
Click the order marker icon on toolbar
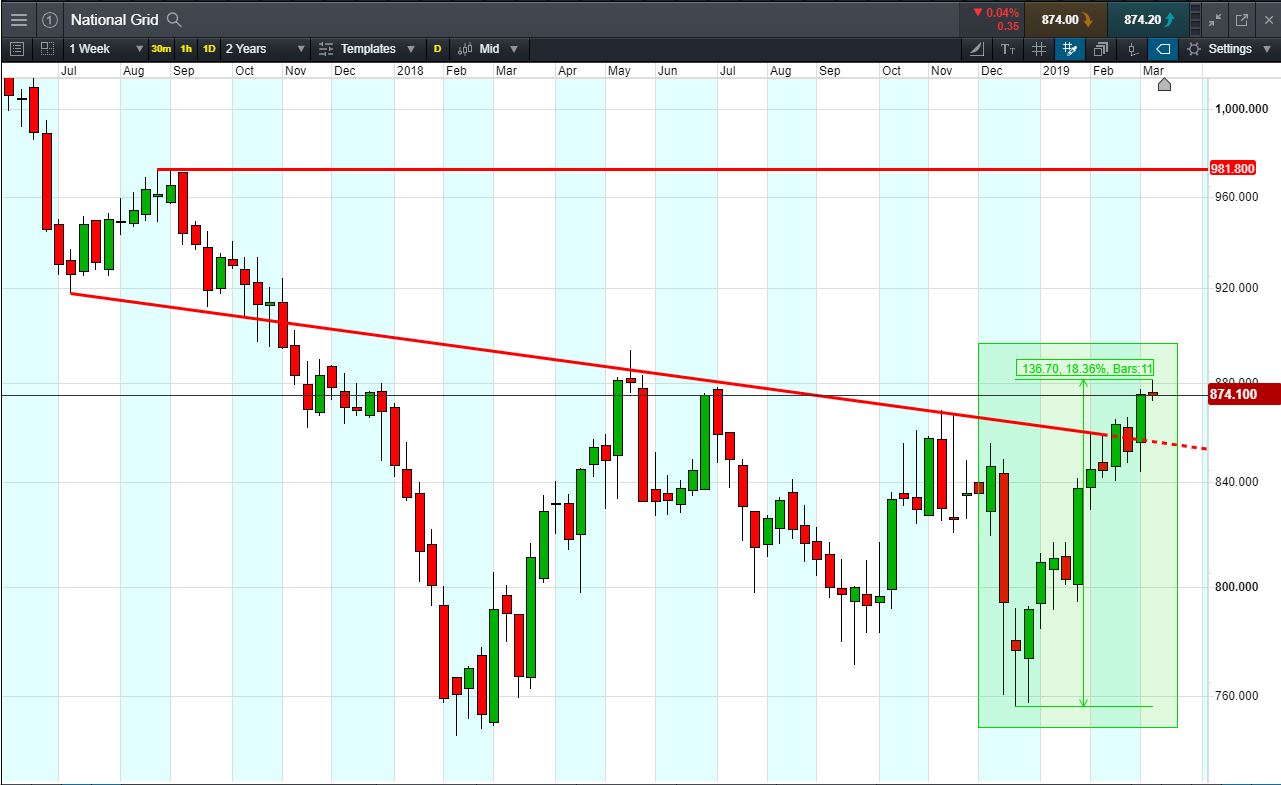pyautogui.click(x=1132, y=48)
